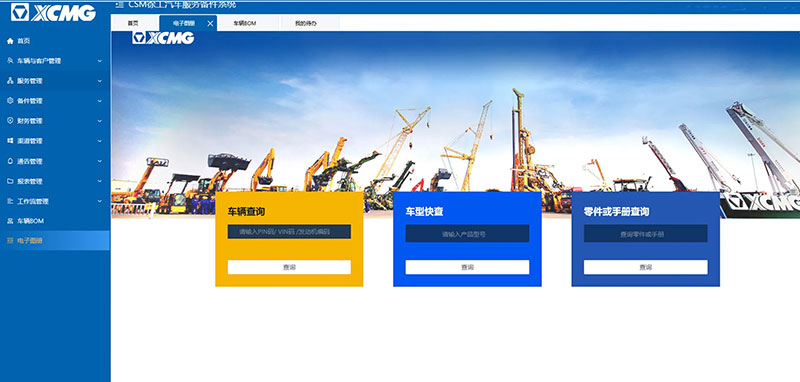Click the 渠道管理 grid icon
The width and height of the screenshot is (800, 382).
(10, 141)
